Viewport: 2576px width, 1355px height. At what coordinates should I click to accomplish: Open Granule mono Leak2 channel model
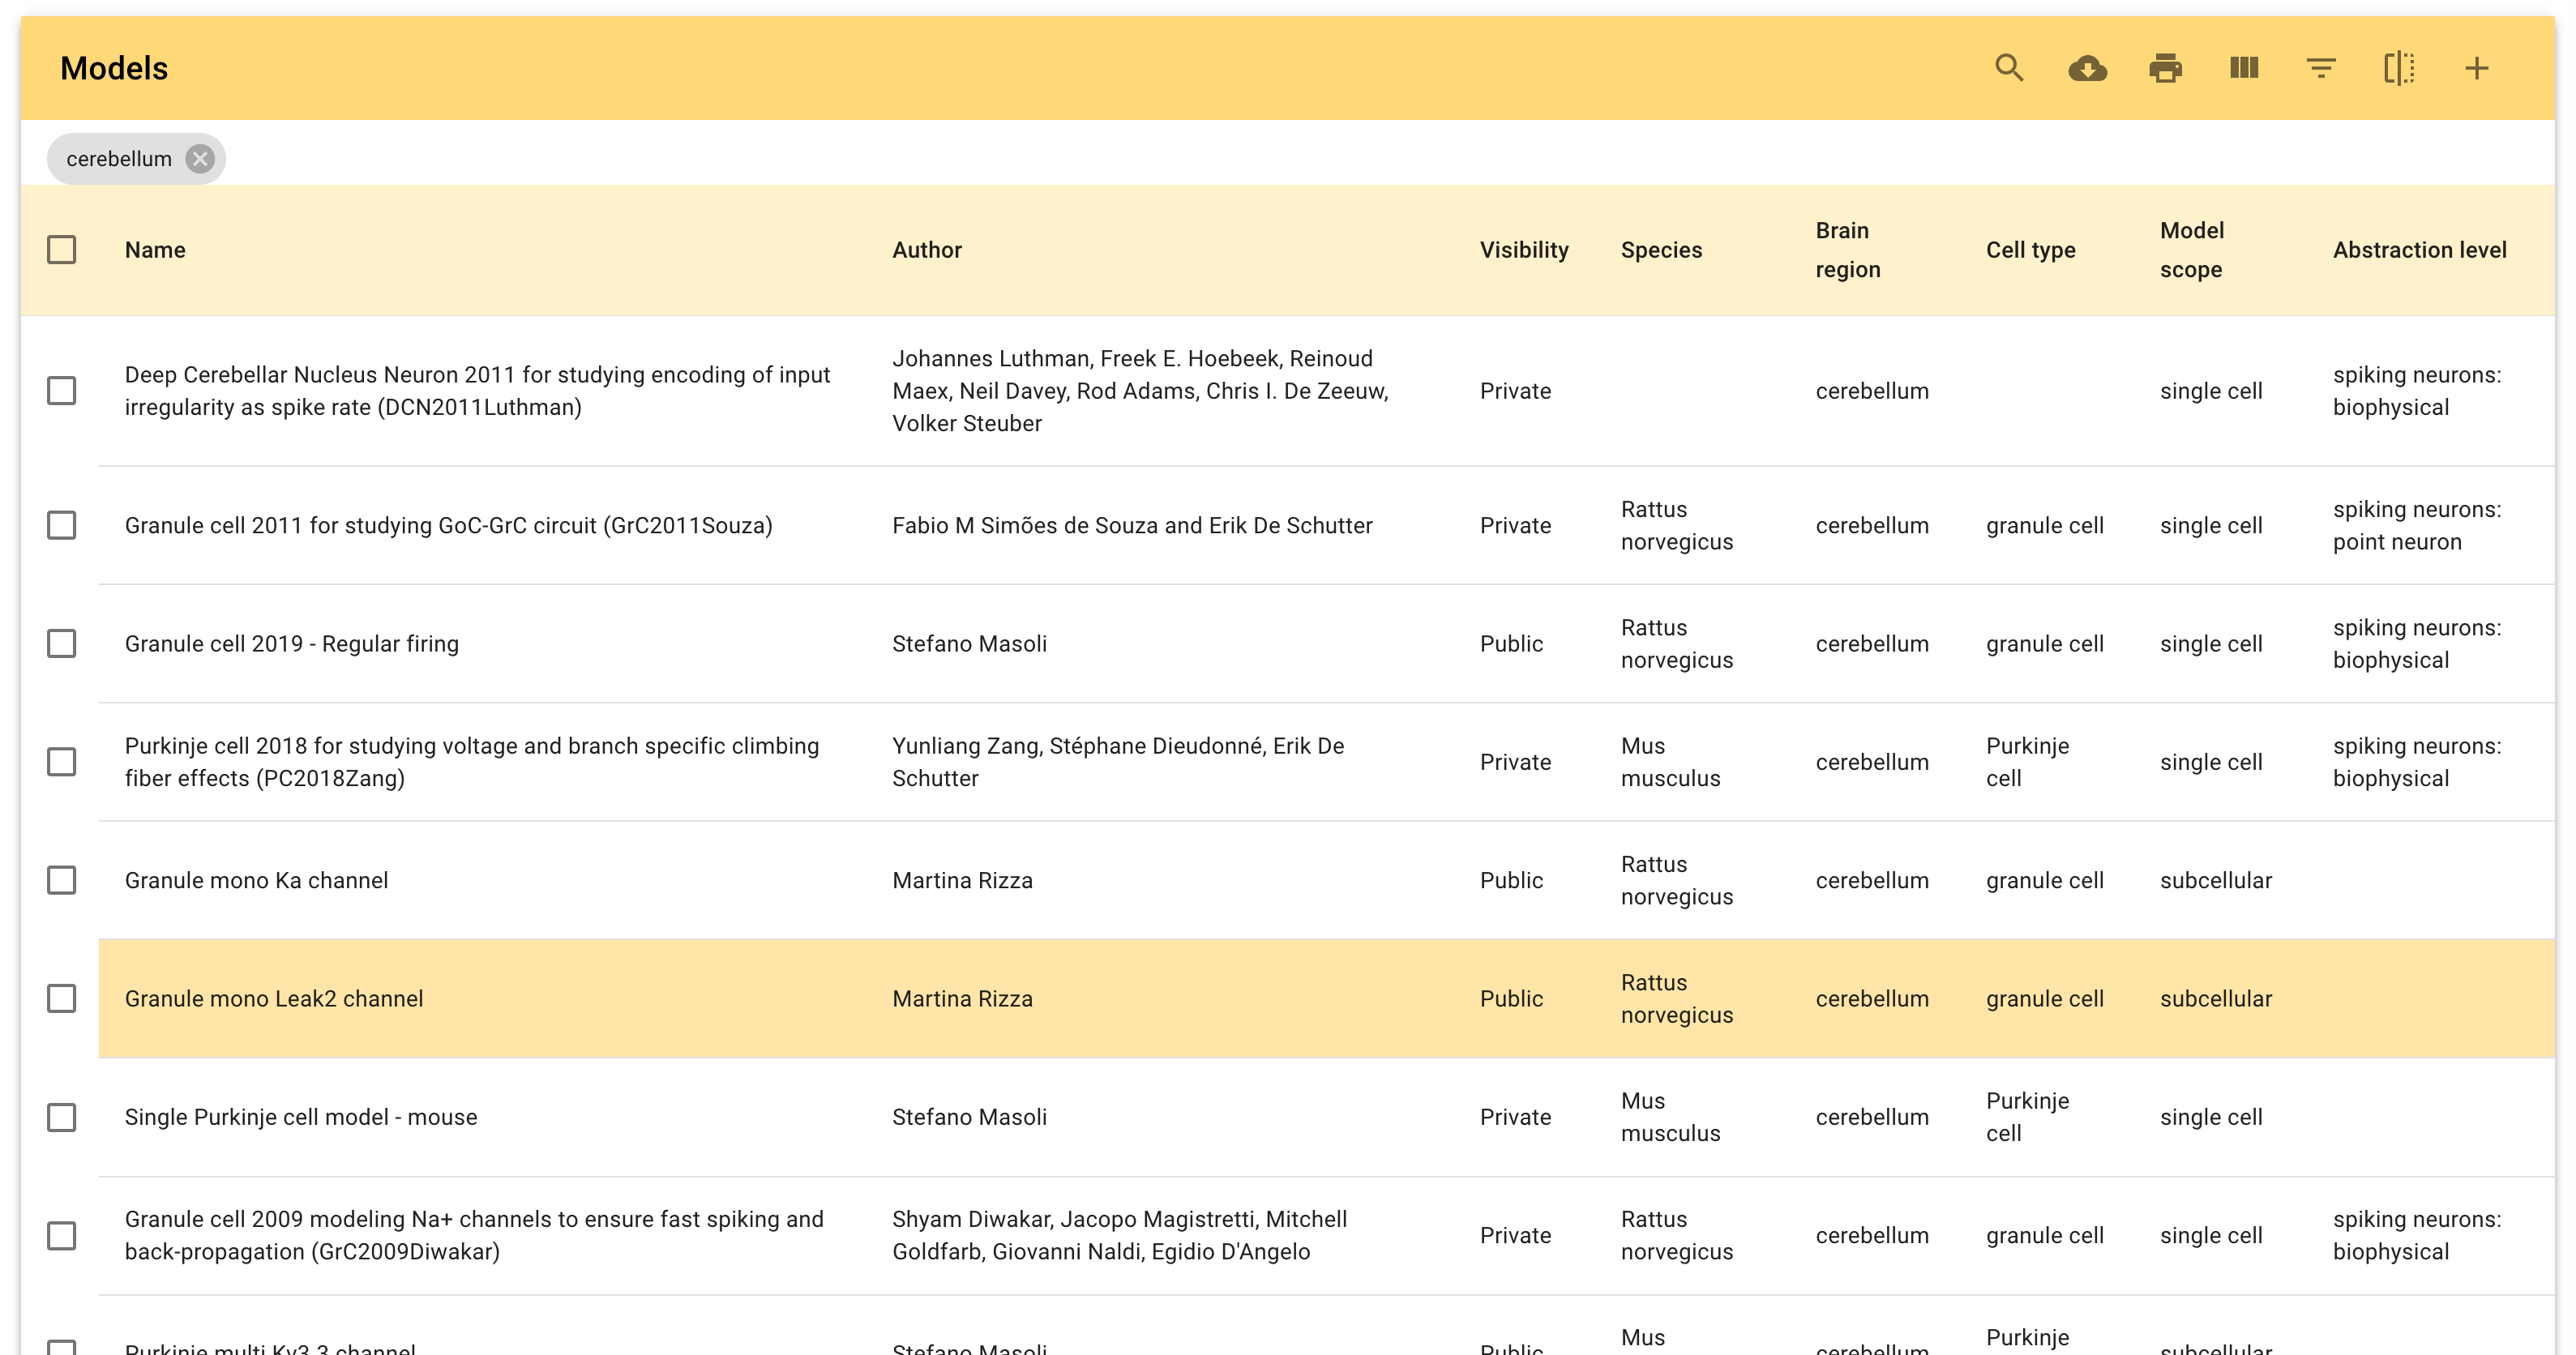[x=274, y=998]
